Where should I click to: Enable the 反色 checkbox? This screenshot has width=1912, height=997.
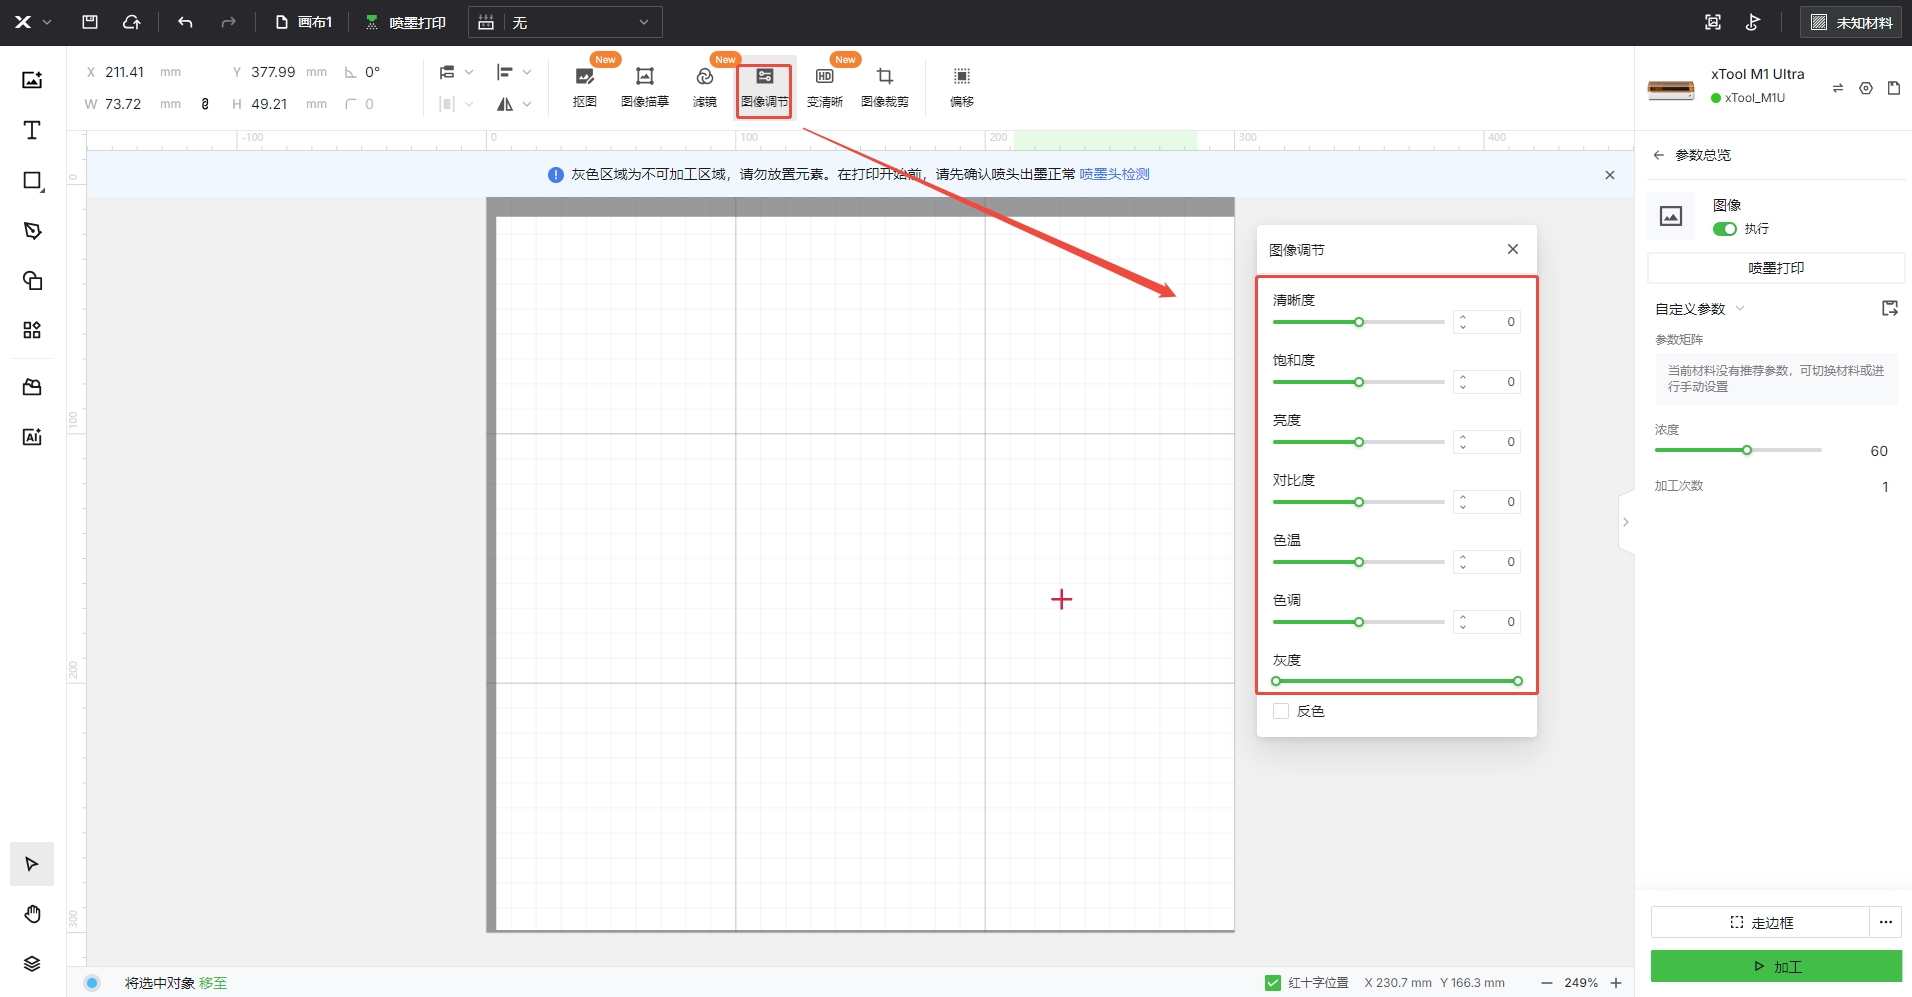(1281, 711)
